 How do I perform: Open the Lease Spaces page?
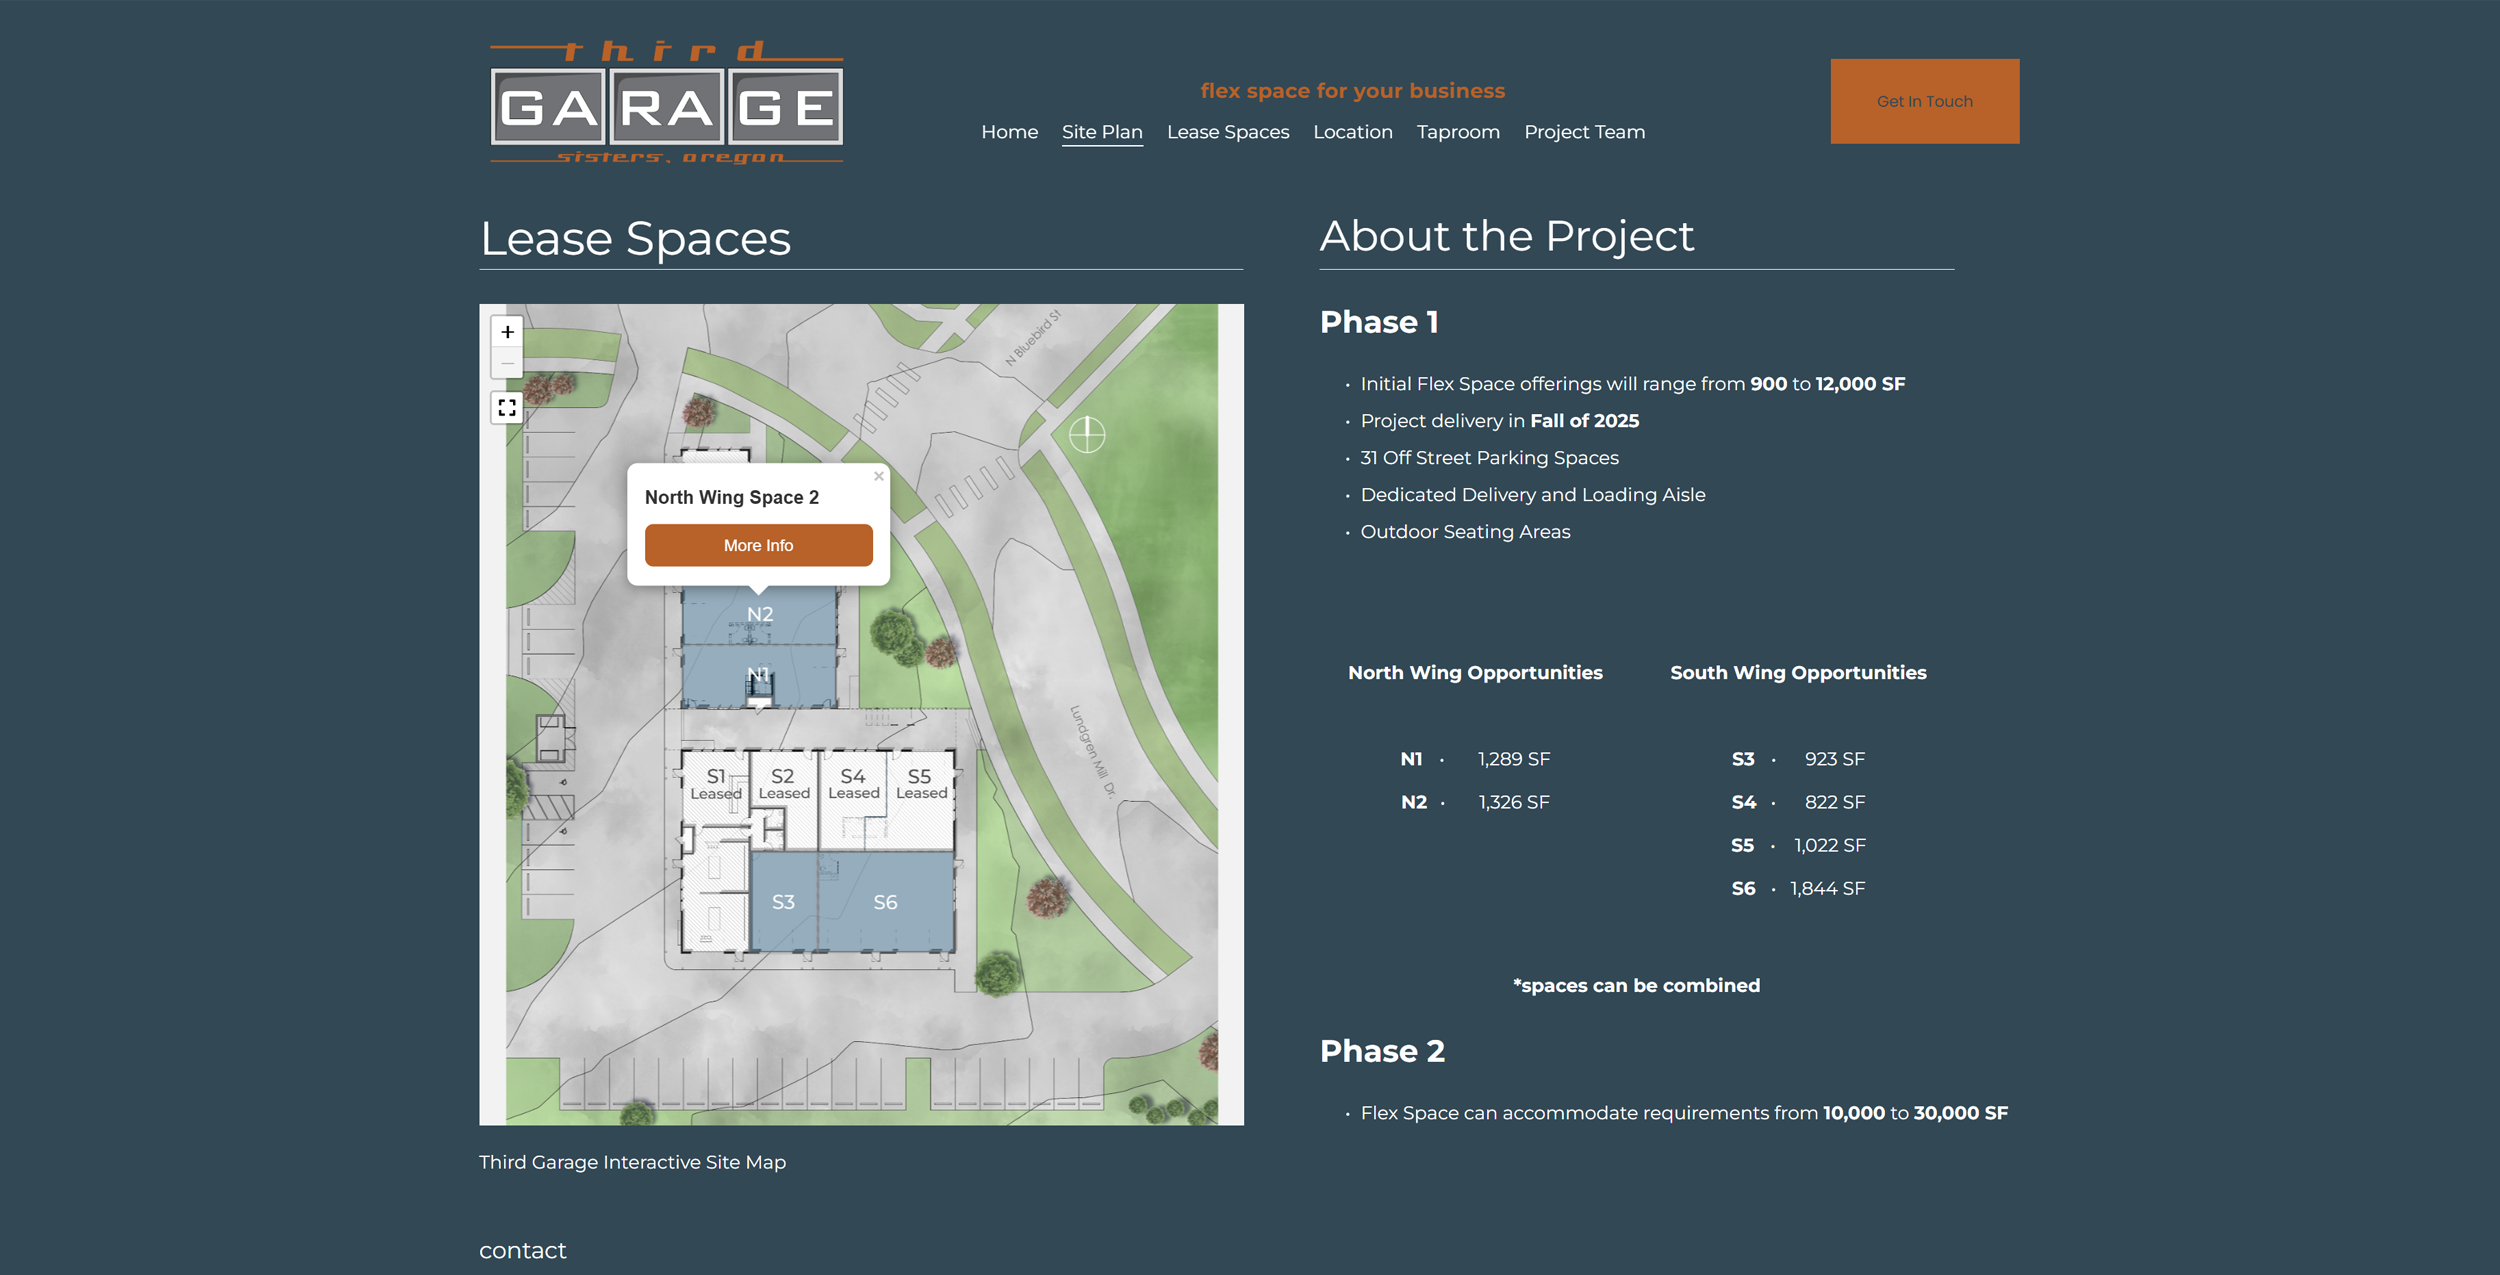click(1228, 131)
